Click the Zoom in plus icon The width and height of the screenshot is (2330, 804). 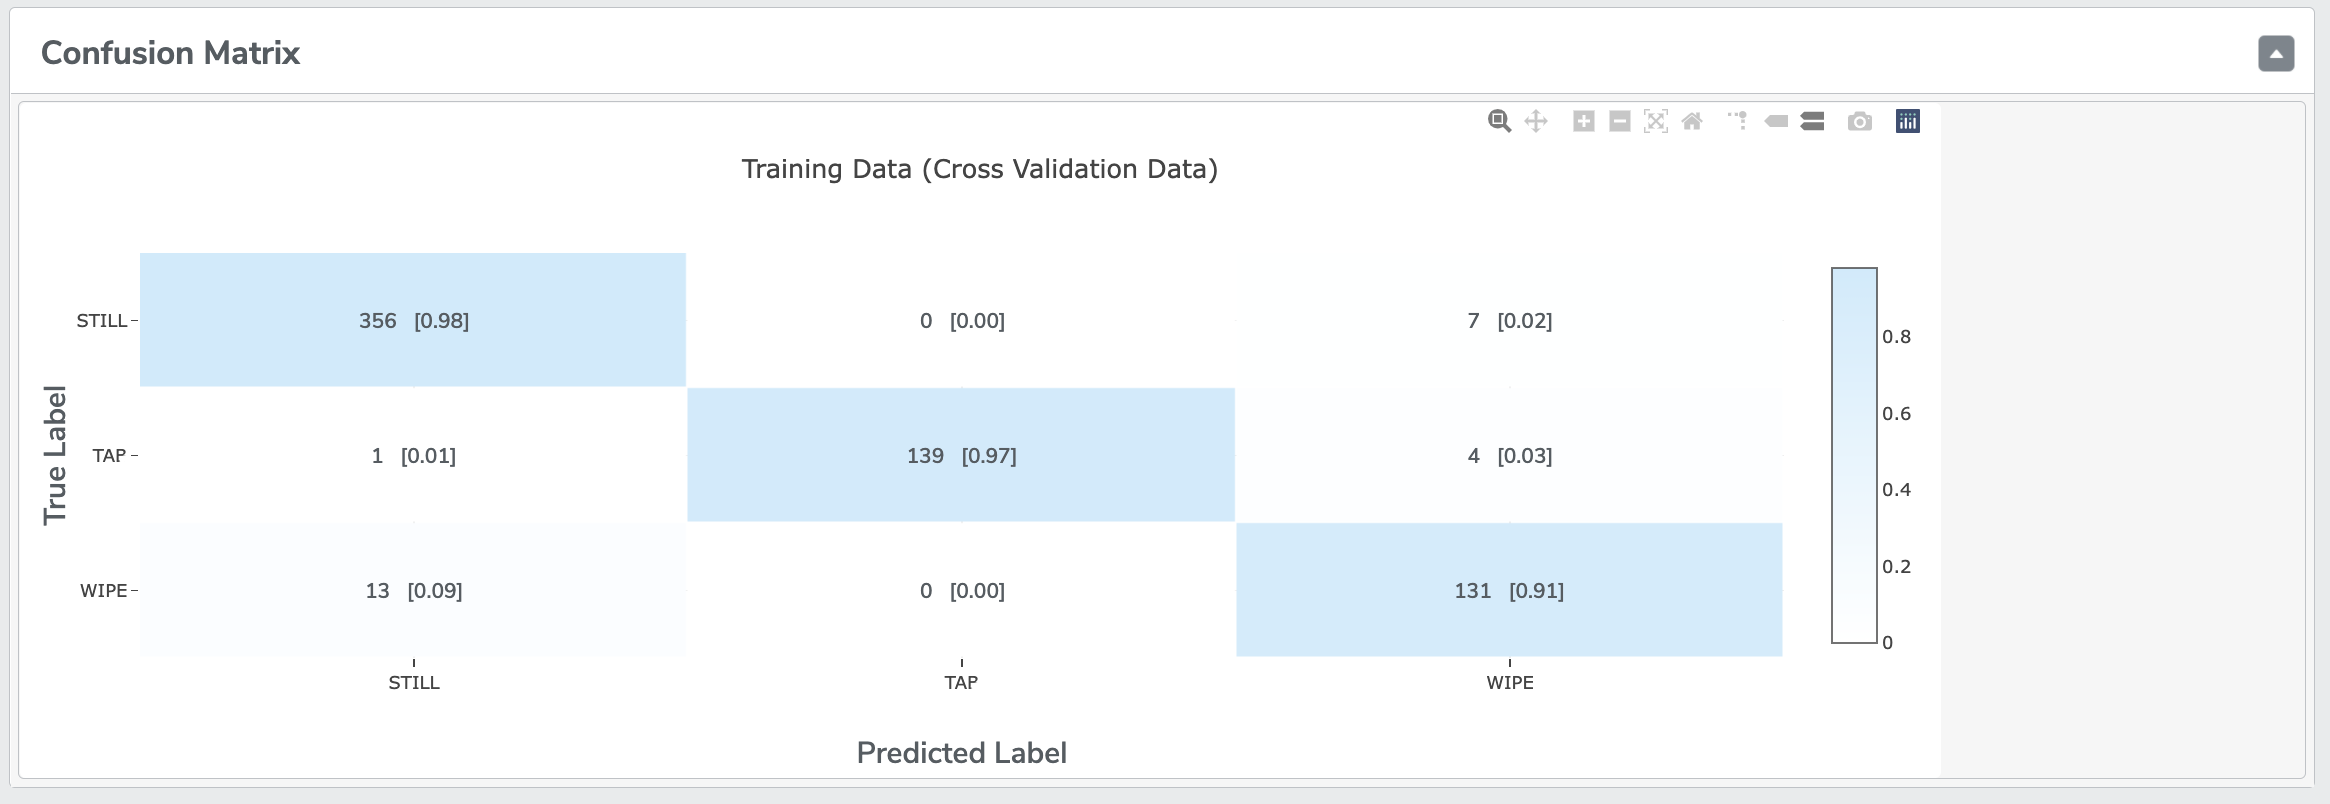coord(1584,121)
